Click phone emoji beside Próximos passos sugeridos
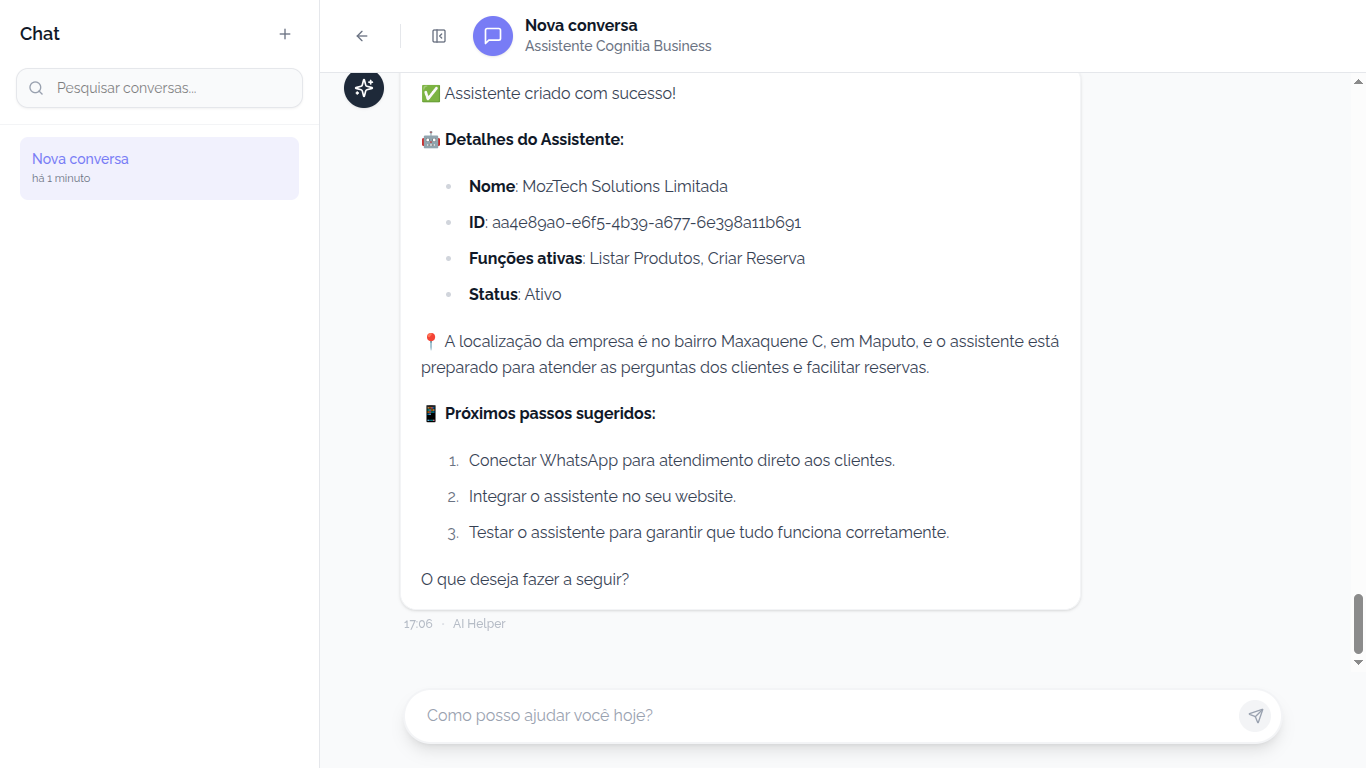This screenshot has height=768, width=1366. (431, 414)
